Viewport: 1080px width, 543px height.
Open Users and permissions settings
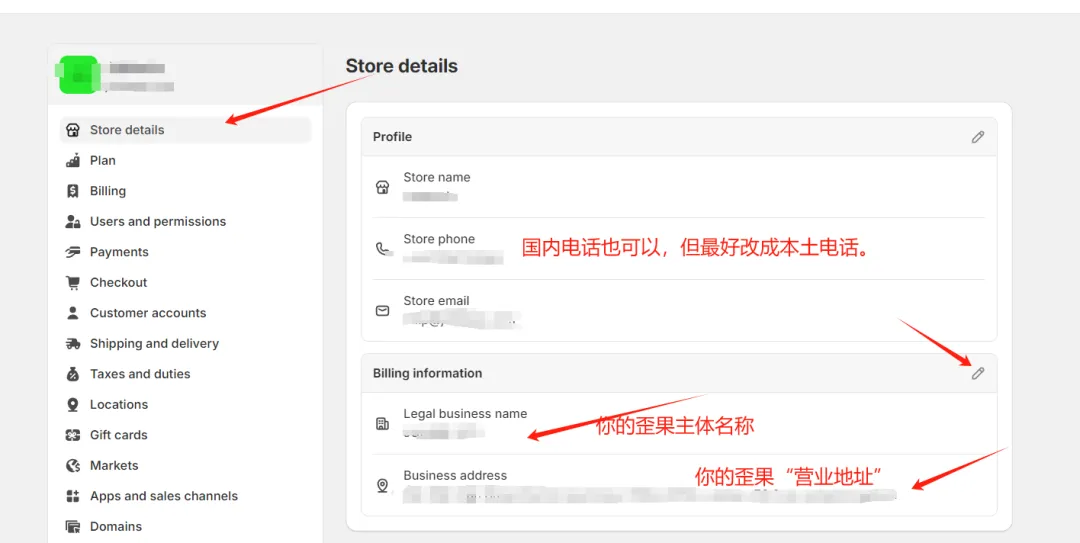coord(157,222)
